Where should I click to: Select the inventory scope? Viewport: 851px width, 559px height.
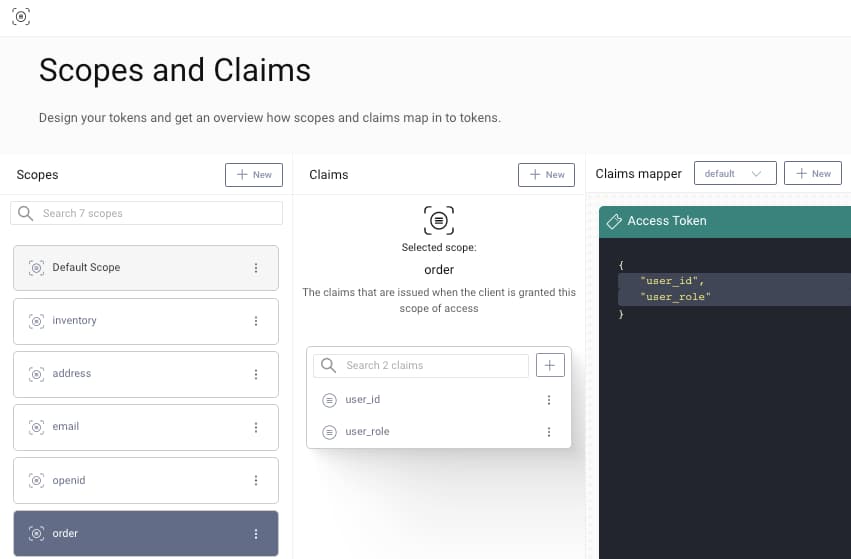coord(130,321)
